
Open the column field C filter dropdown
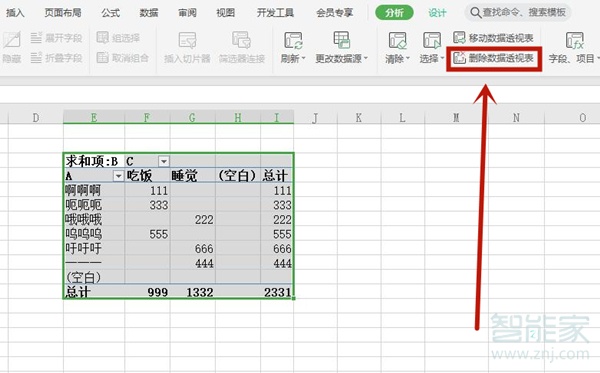[164, 161]
